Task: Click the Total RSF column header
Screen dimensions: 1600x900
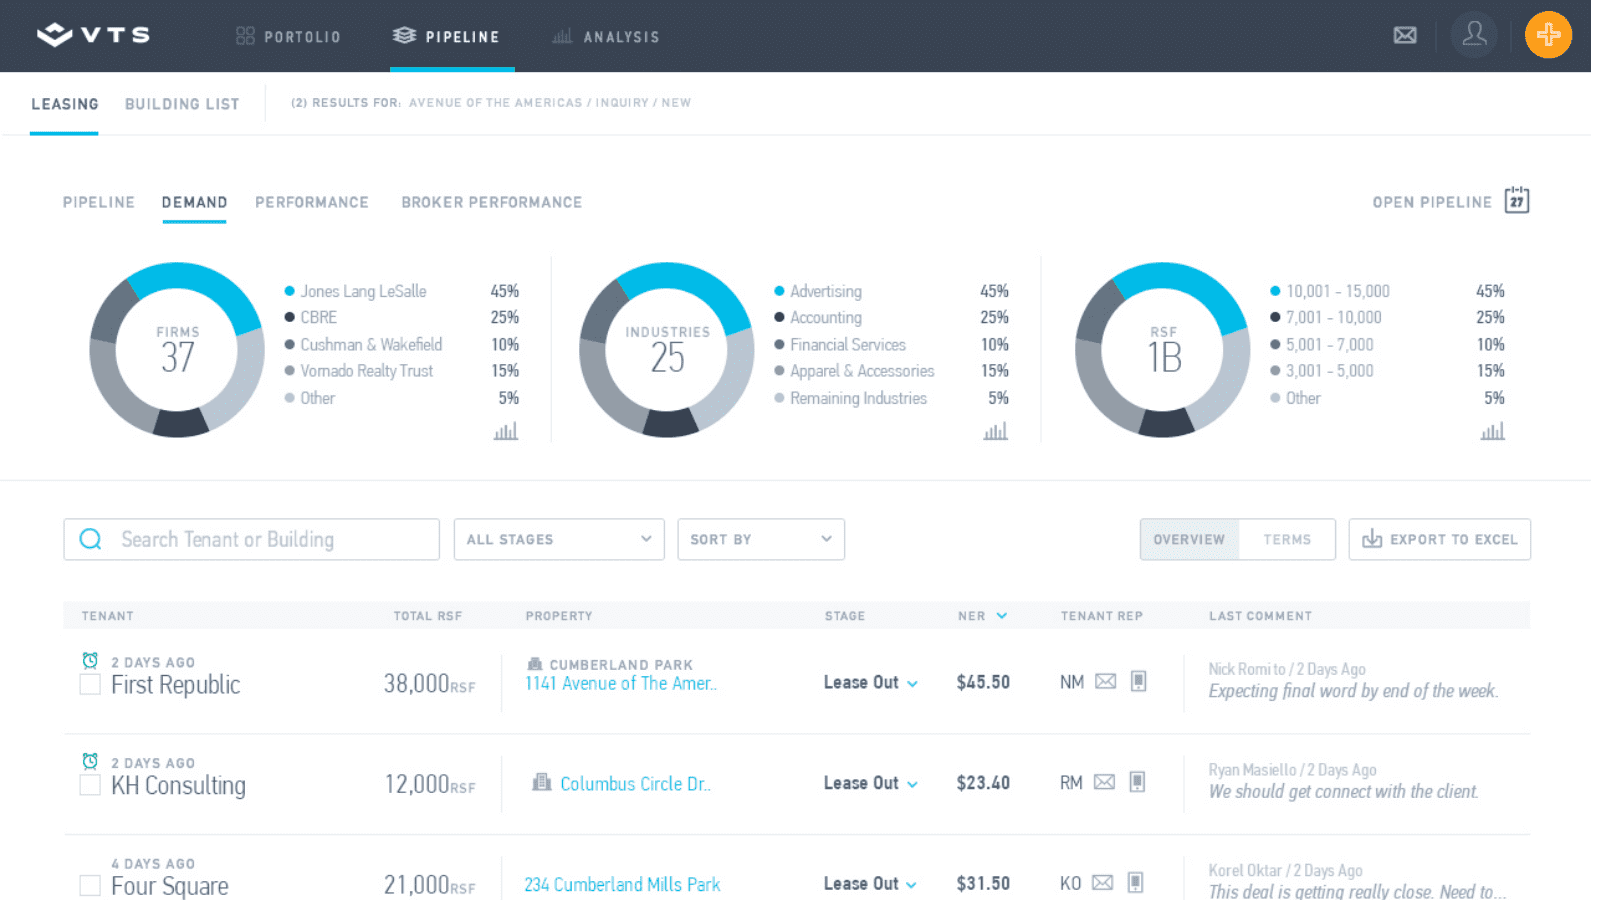Action: [428, 616]
